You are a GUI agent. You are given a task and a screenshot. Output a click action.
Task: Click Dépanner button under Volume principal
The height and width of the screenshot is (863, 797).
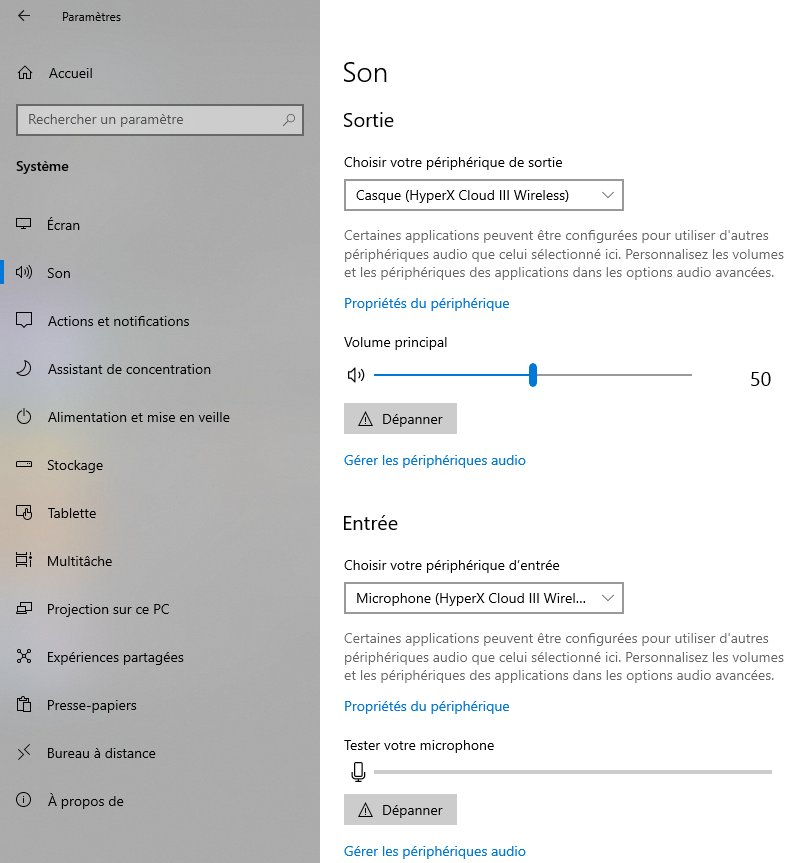pyautogui.click(x=400, y=419)
